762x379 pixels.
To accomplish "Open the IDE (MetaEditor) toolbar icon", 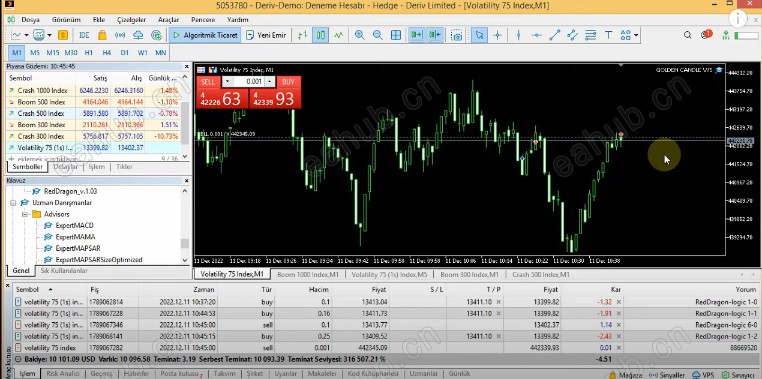I will click(x=84, y=35).
